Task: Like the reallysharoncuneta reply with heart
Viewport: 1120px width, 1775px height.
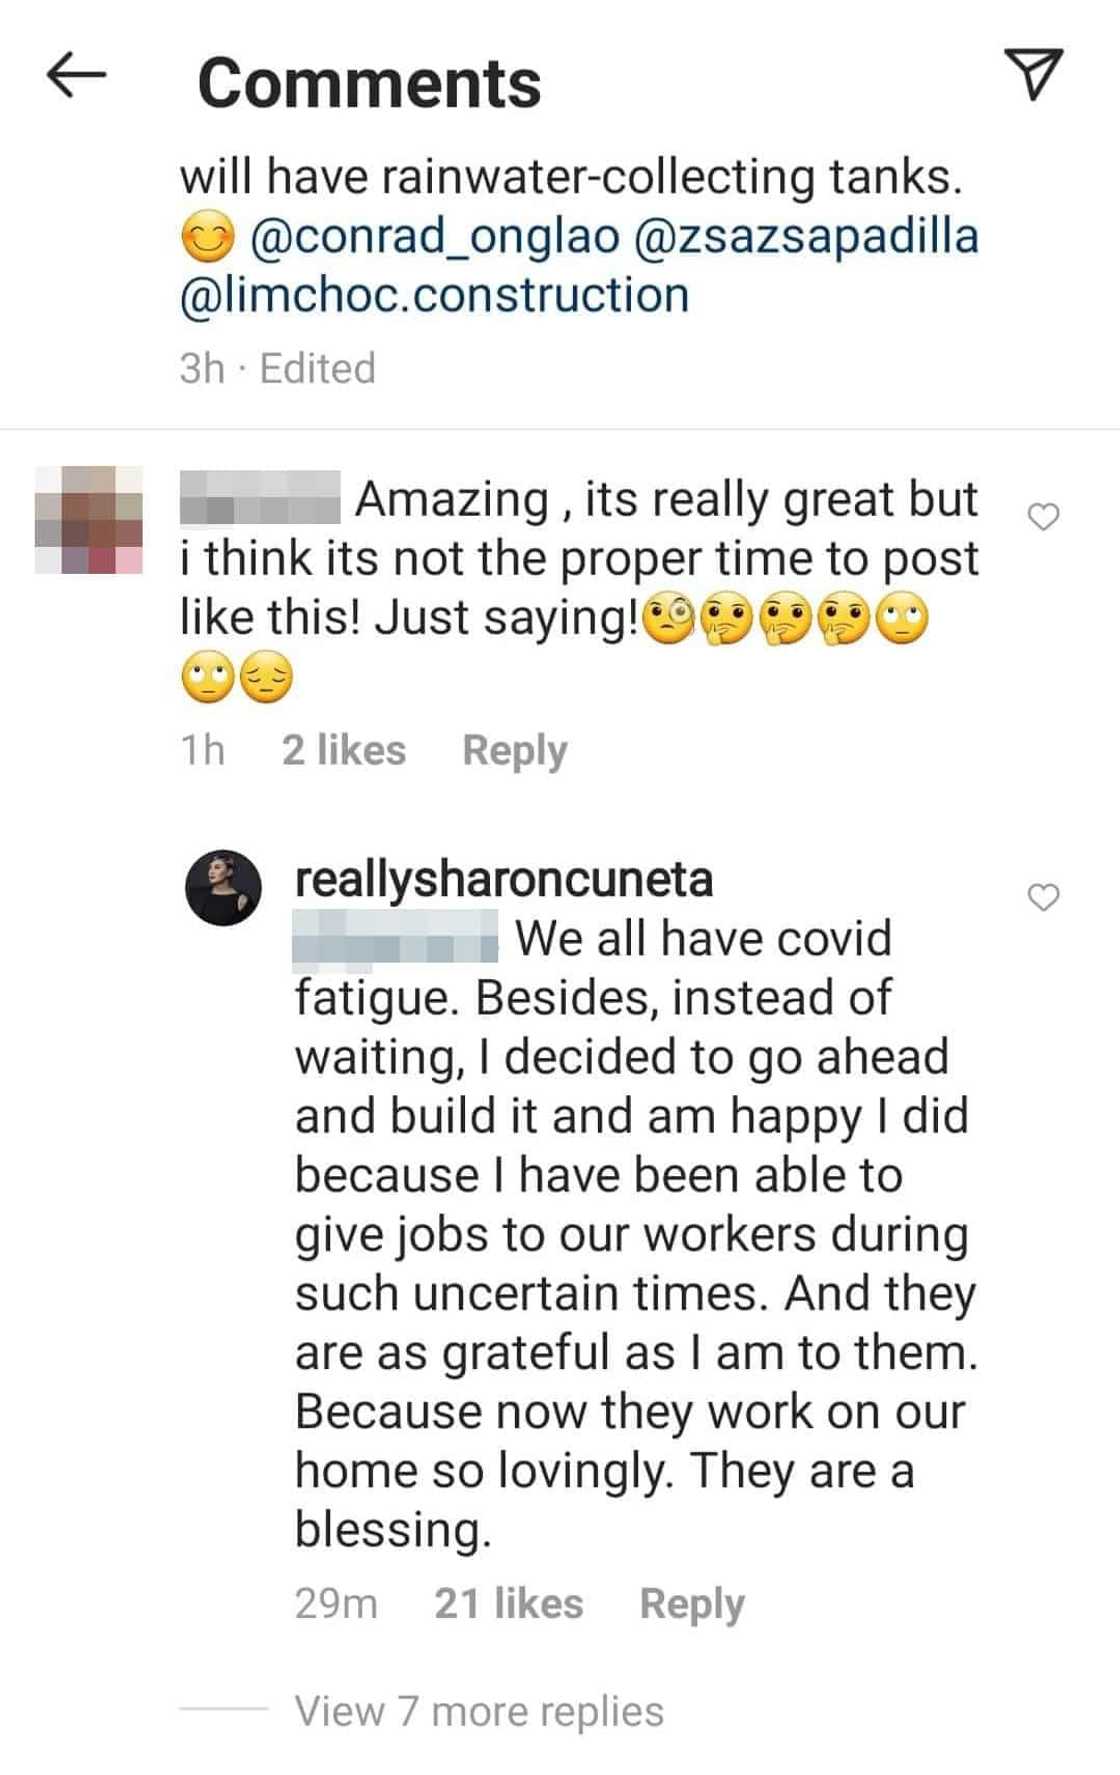Action: [x=1043, y=897]
